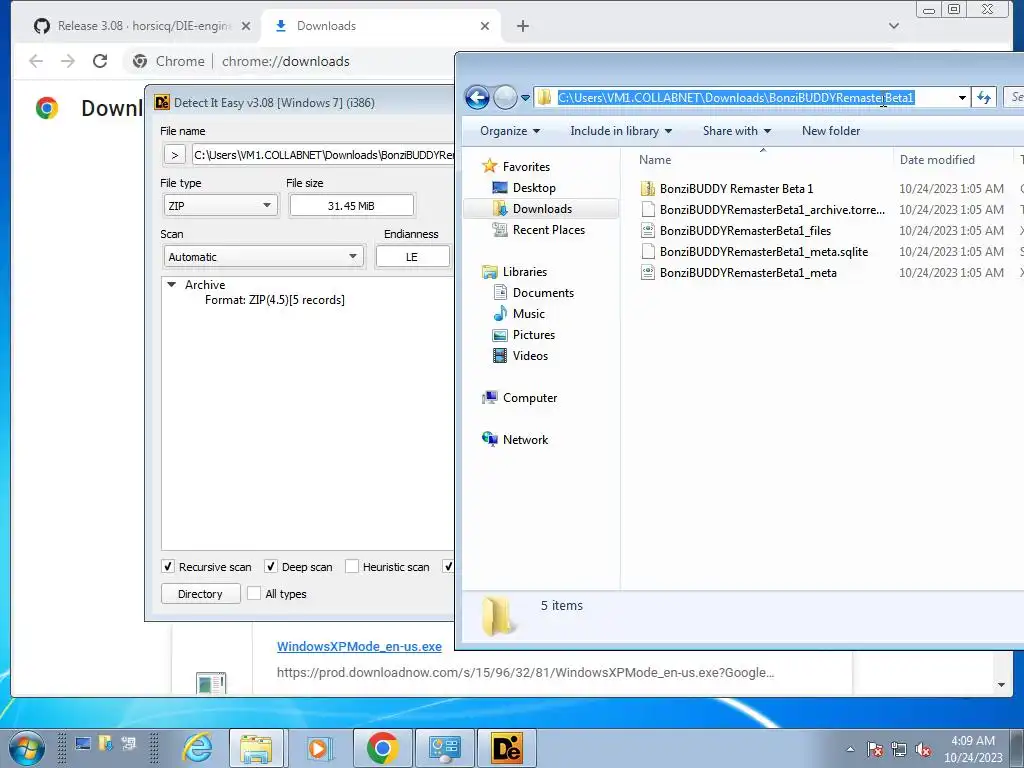Open a new Chrome tab
Viewport: 1024px width, 768px height.
click(523, 26)
